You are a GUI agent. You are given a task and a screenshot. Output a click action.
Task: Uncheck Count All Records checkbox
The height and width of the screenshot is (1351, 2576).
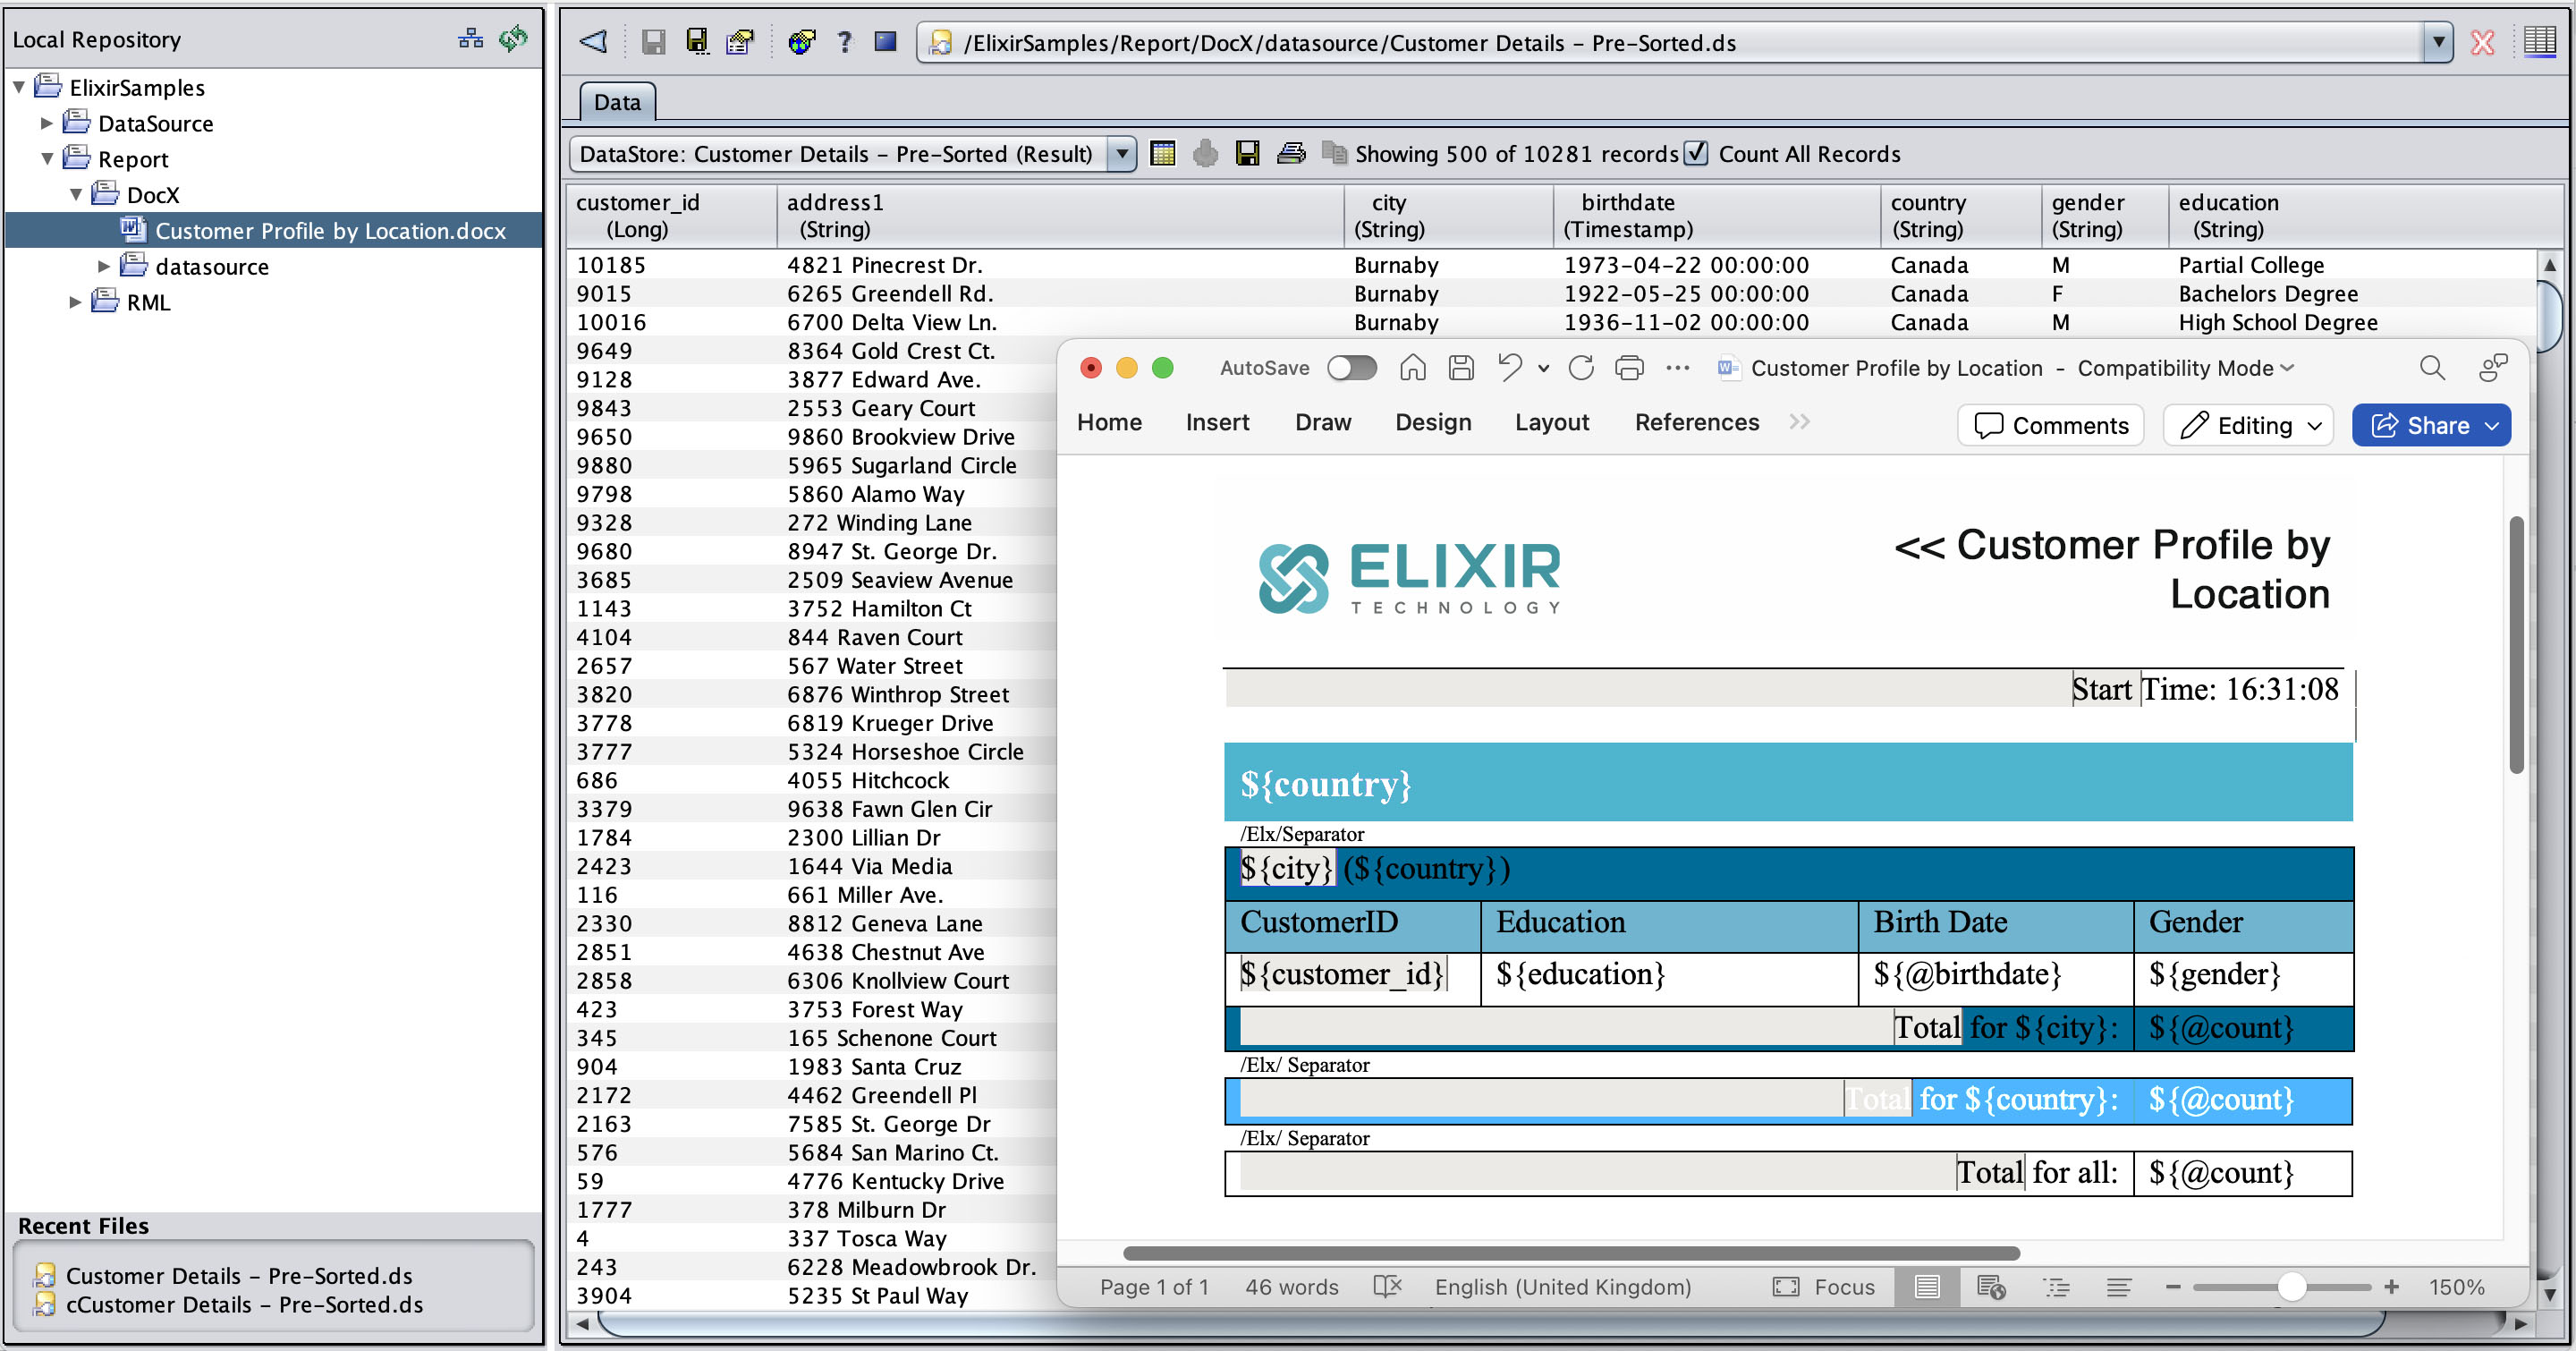(1696, 153)
